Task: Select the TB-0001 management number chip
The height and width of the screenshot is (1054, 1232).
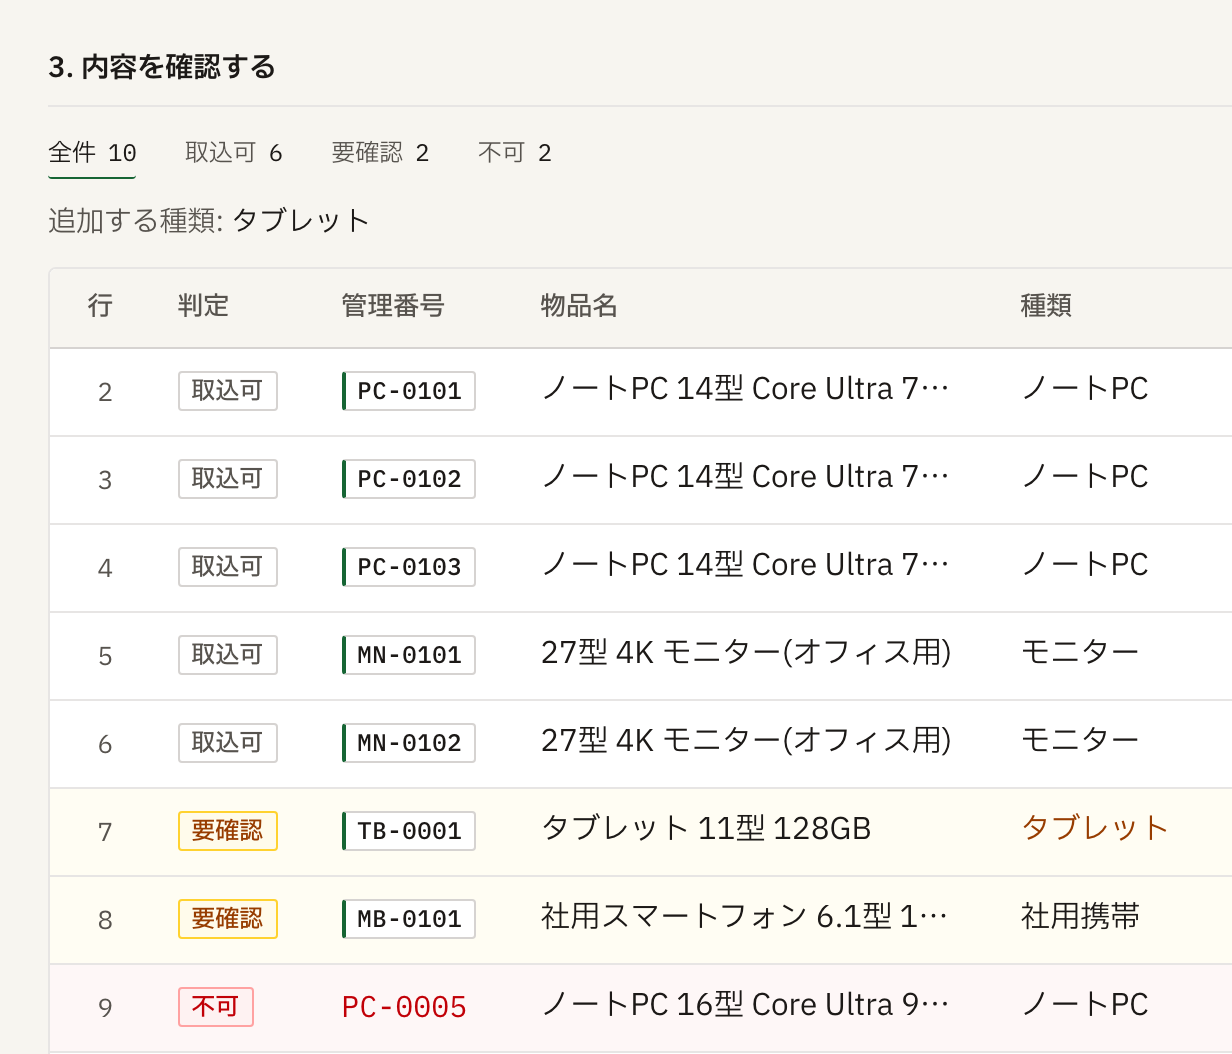Action: [x=409, y=831]
